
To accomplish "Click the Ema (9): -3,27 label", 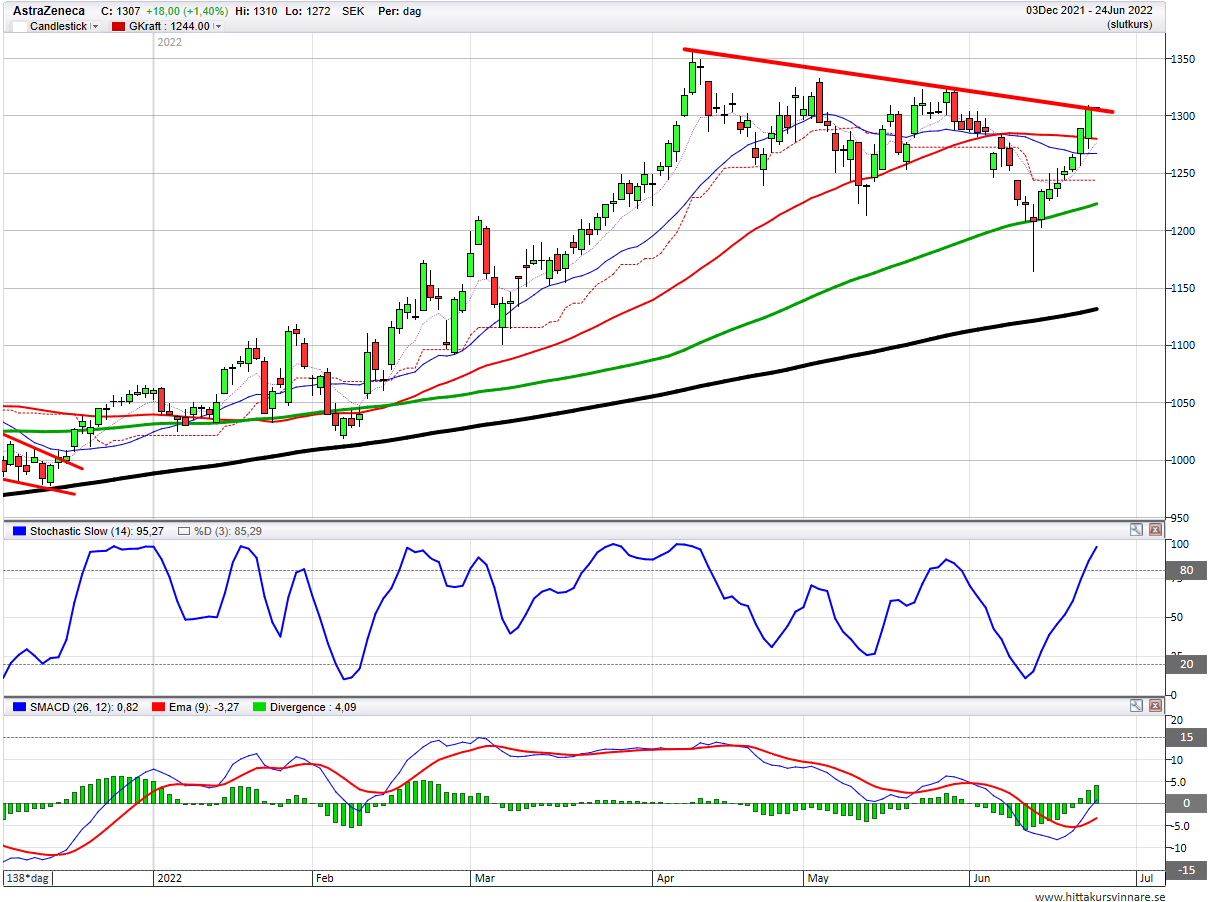I will click(x=204, y=707).
